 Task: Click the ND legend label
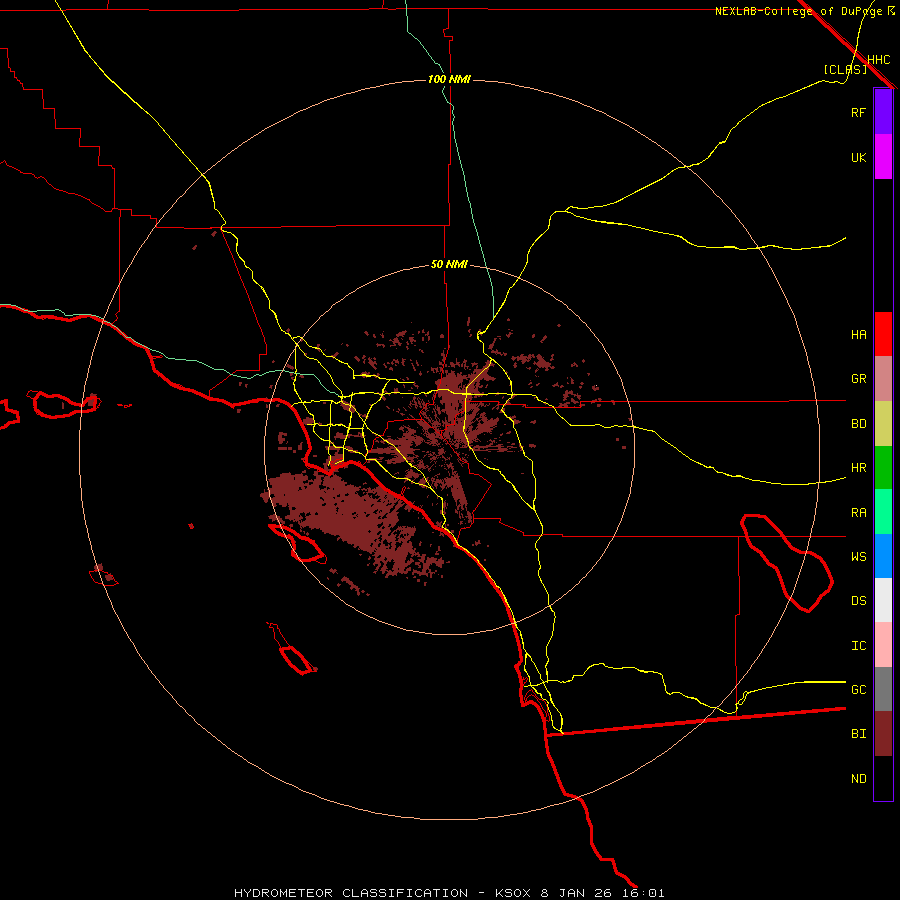(x=859, y=779)
